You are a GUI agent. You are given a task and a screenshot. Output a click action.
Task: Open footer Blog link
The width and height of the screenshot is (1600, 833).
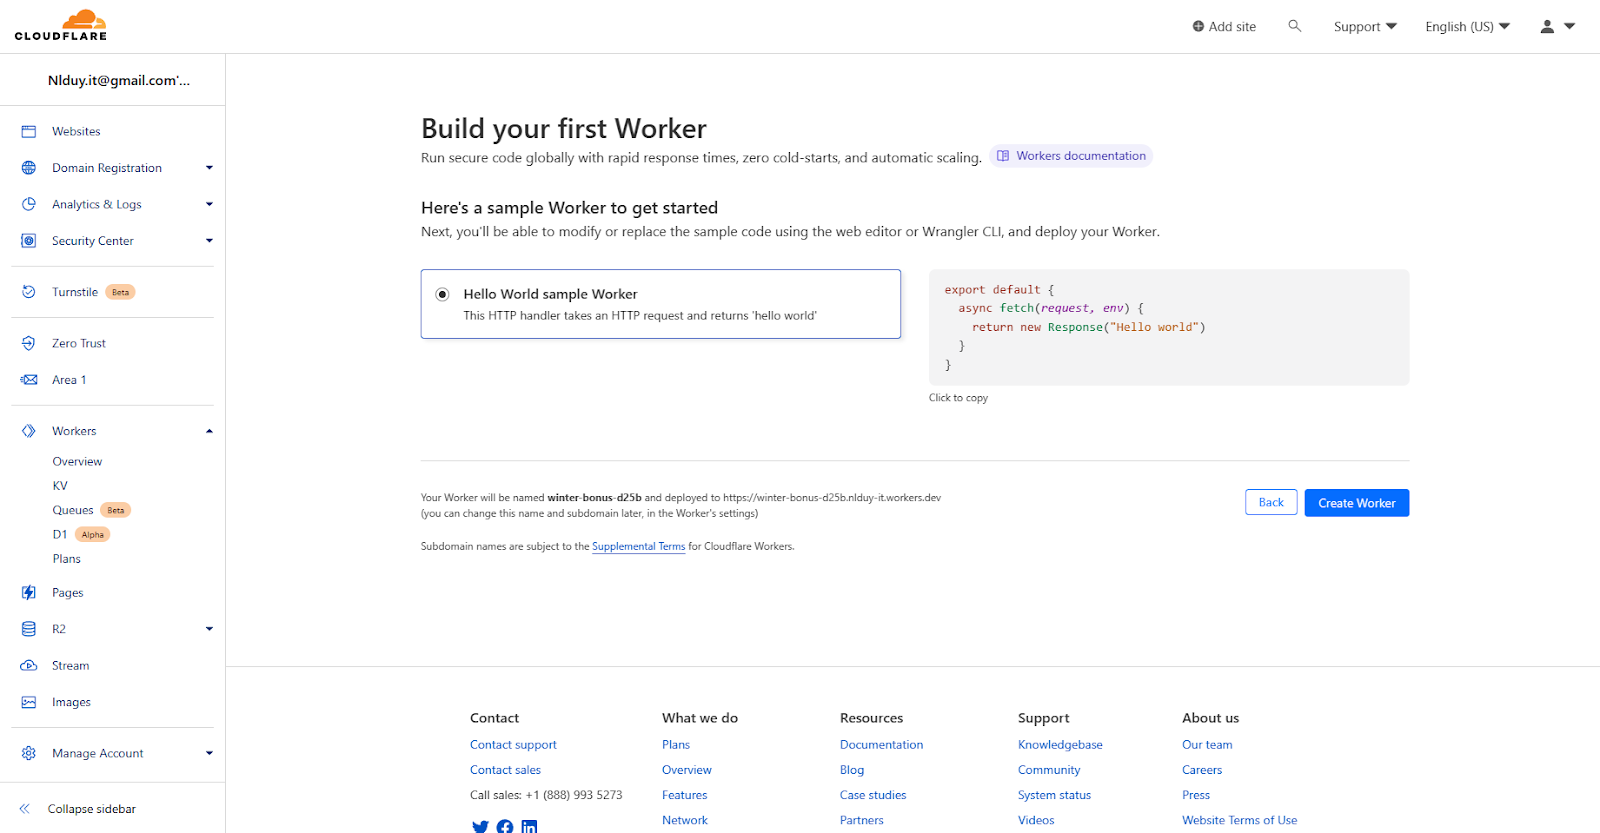tap(852, 770)
